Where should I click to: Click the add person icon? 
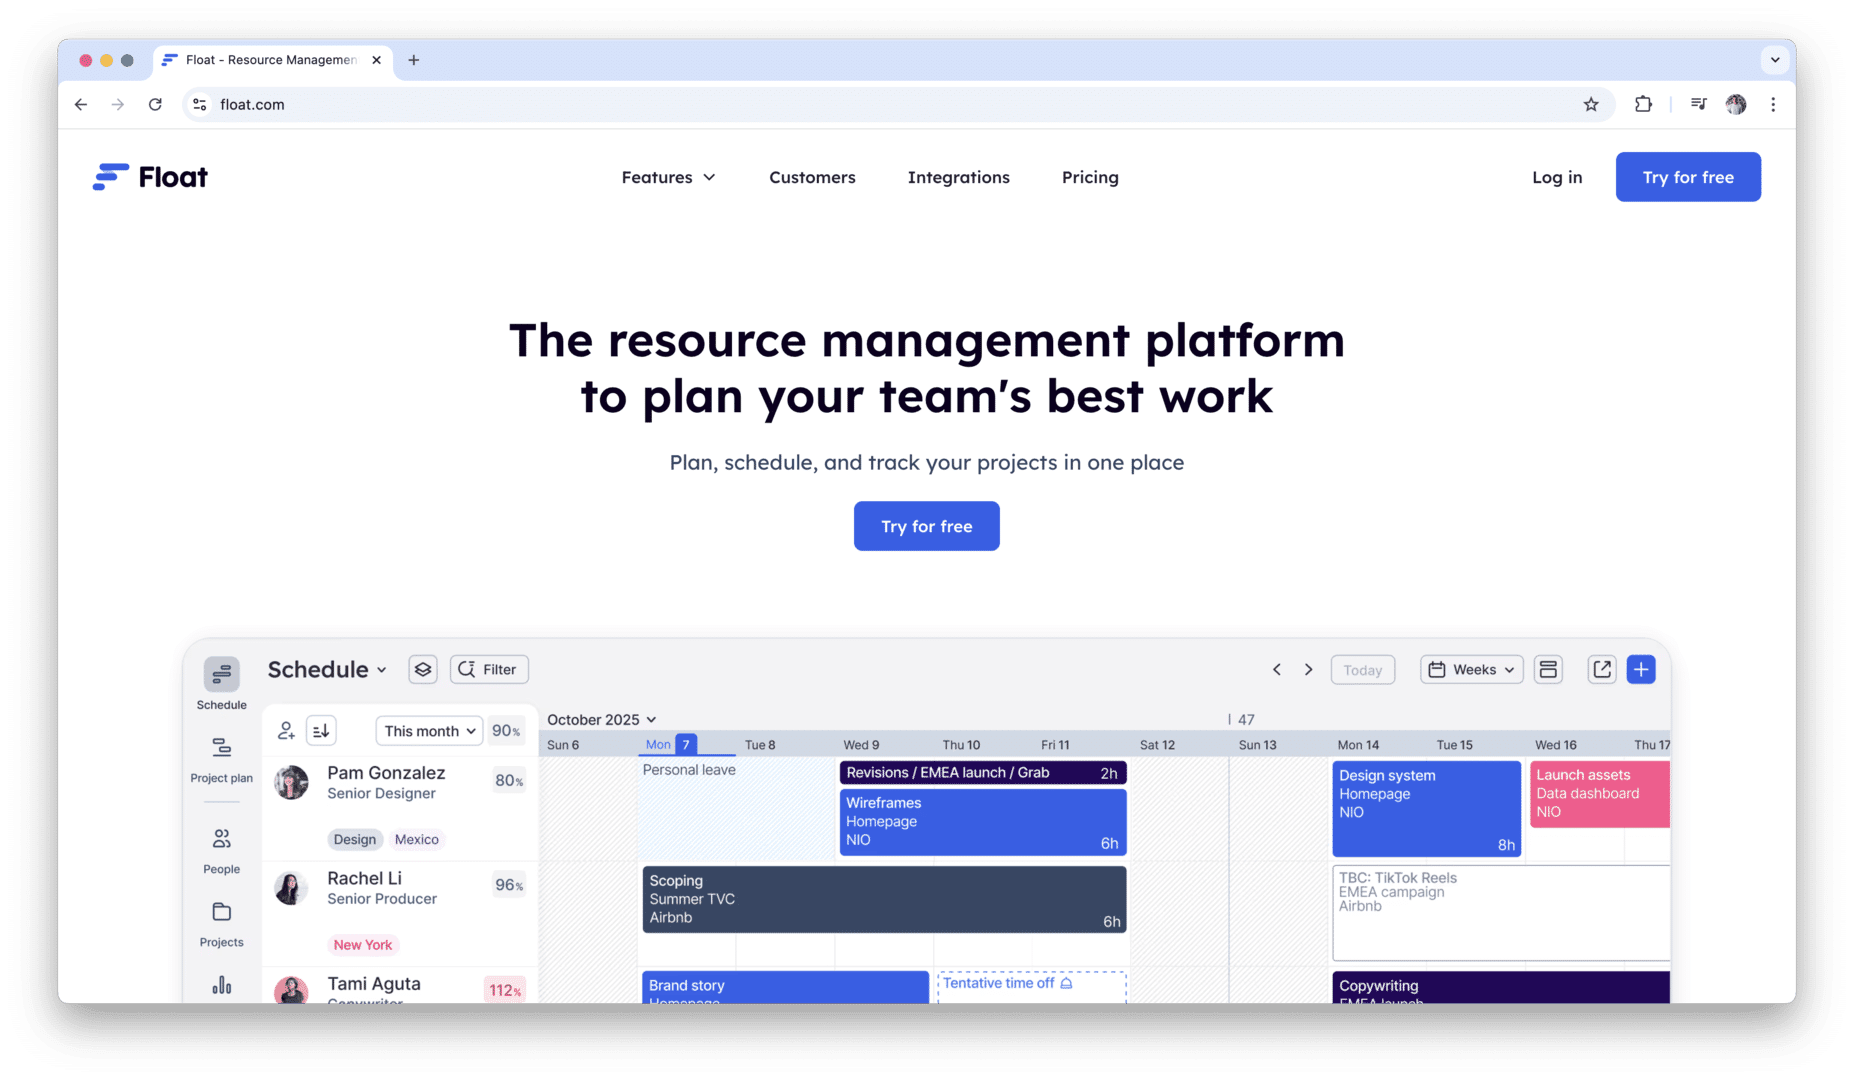[x=286, y=731]
